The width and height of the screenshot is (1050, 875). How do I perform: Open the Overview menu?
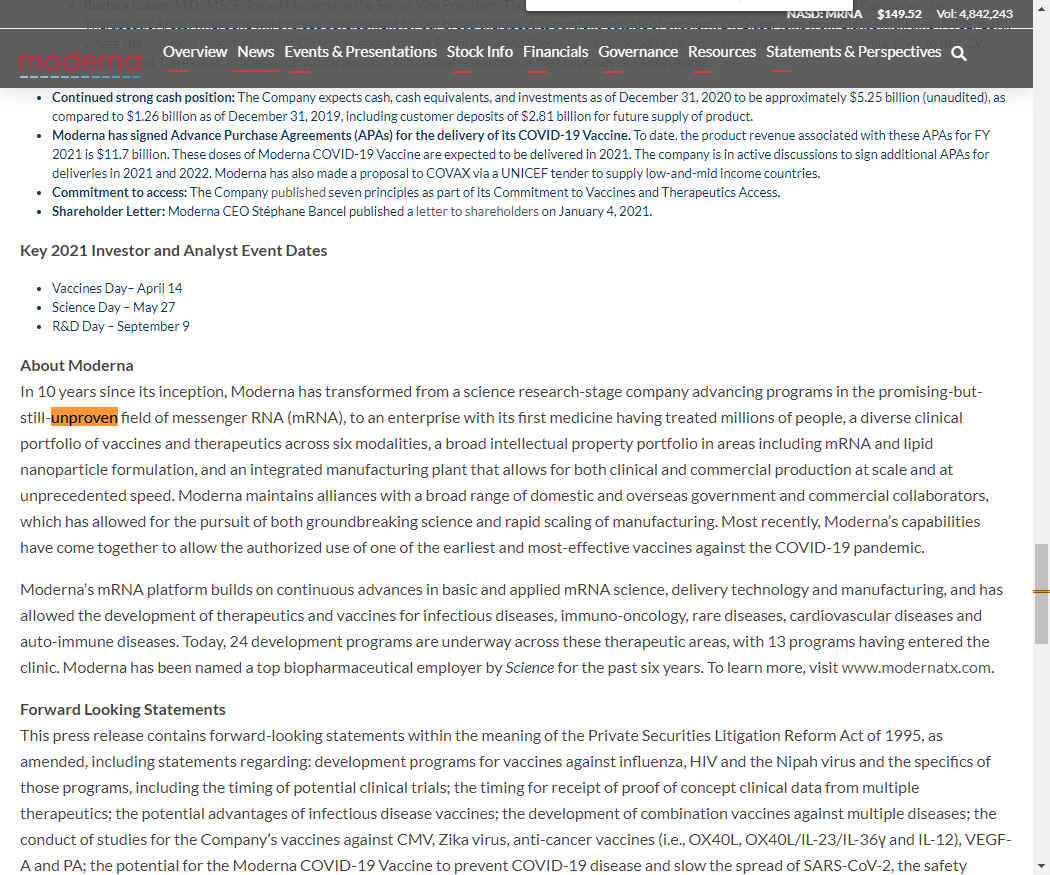(195, 52)
